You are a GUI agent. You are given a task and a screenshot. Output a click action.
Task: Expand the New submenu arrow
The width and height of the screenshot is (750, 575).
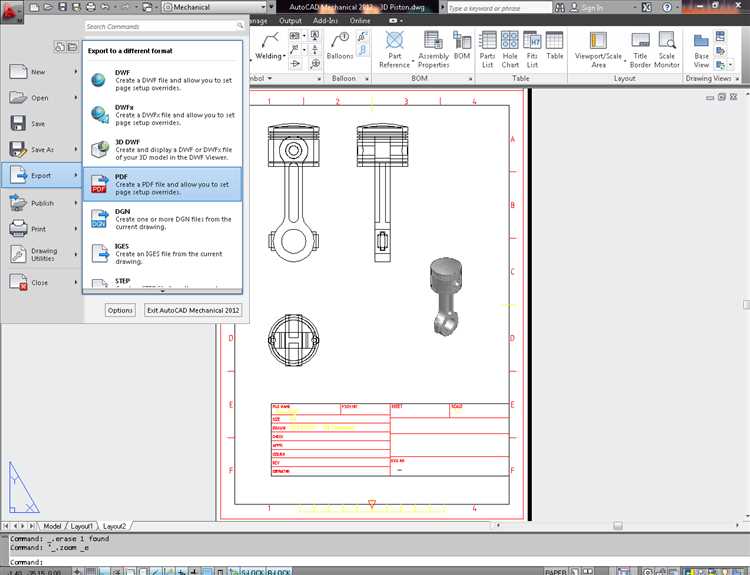pyautogui.click(x=76, y=72)
